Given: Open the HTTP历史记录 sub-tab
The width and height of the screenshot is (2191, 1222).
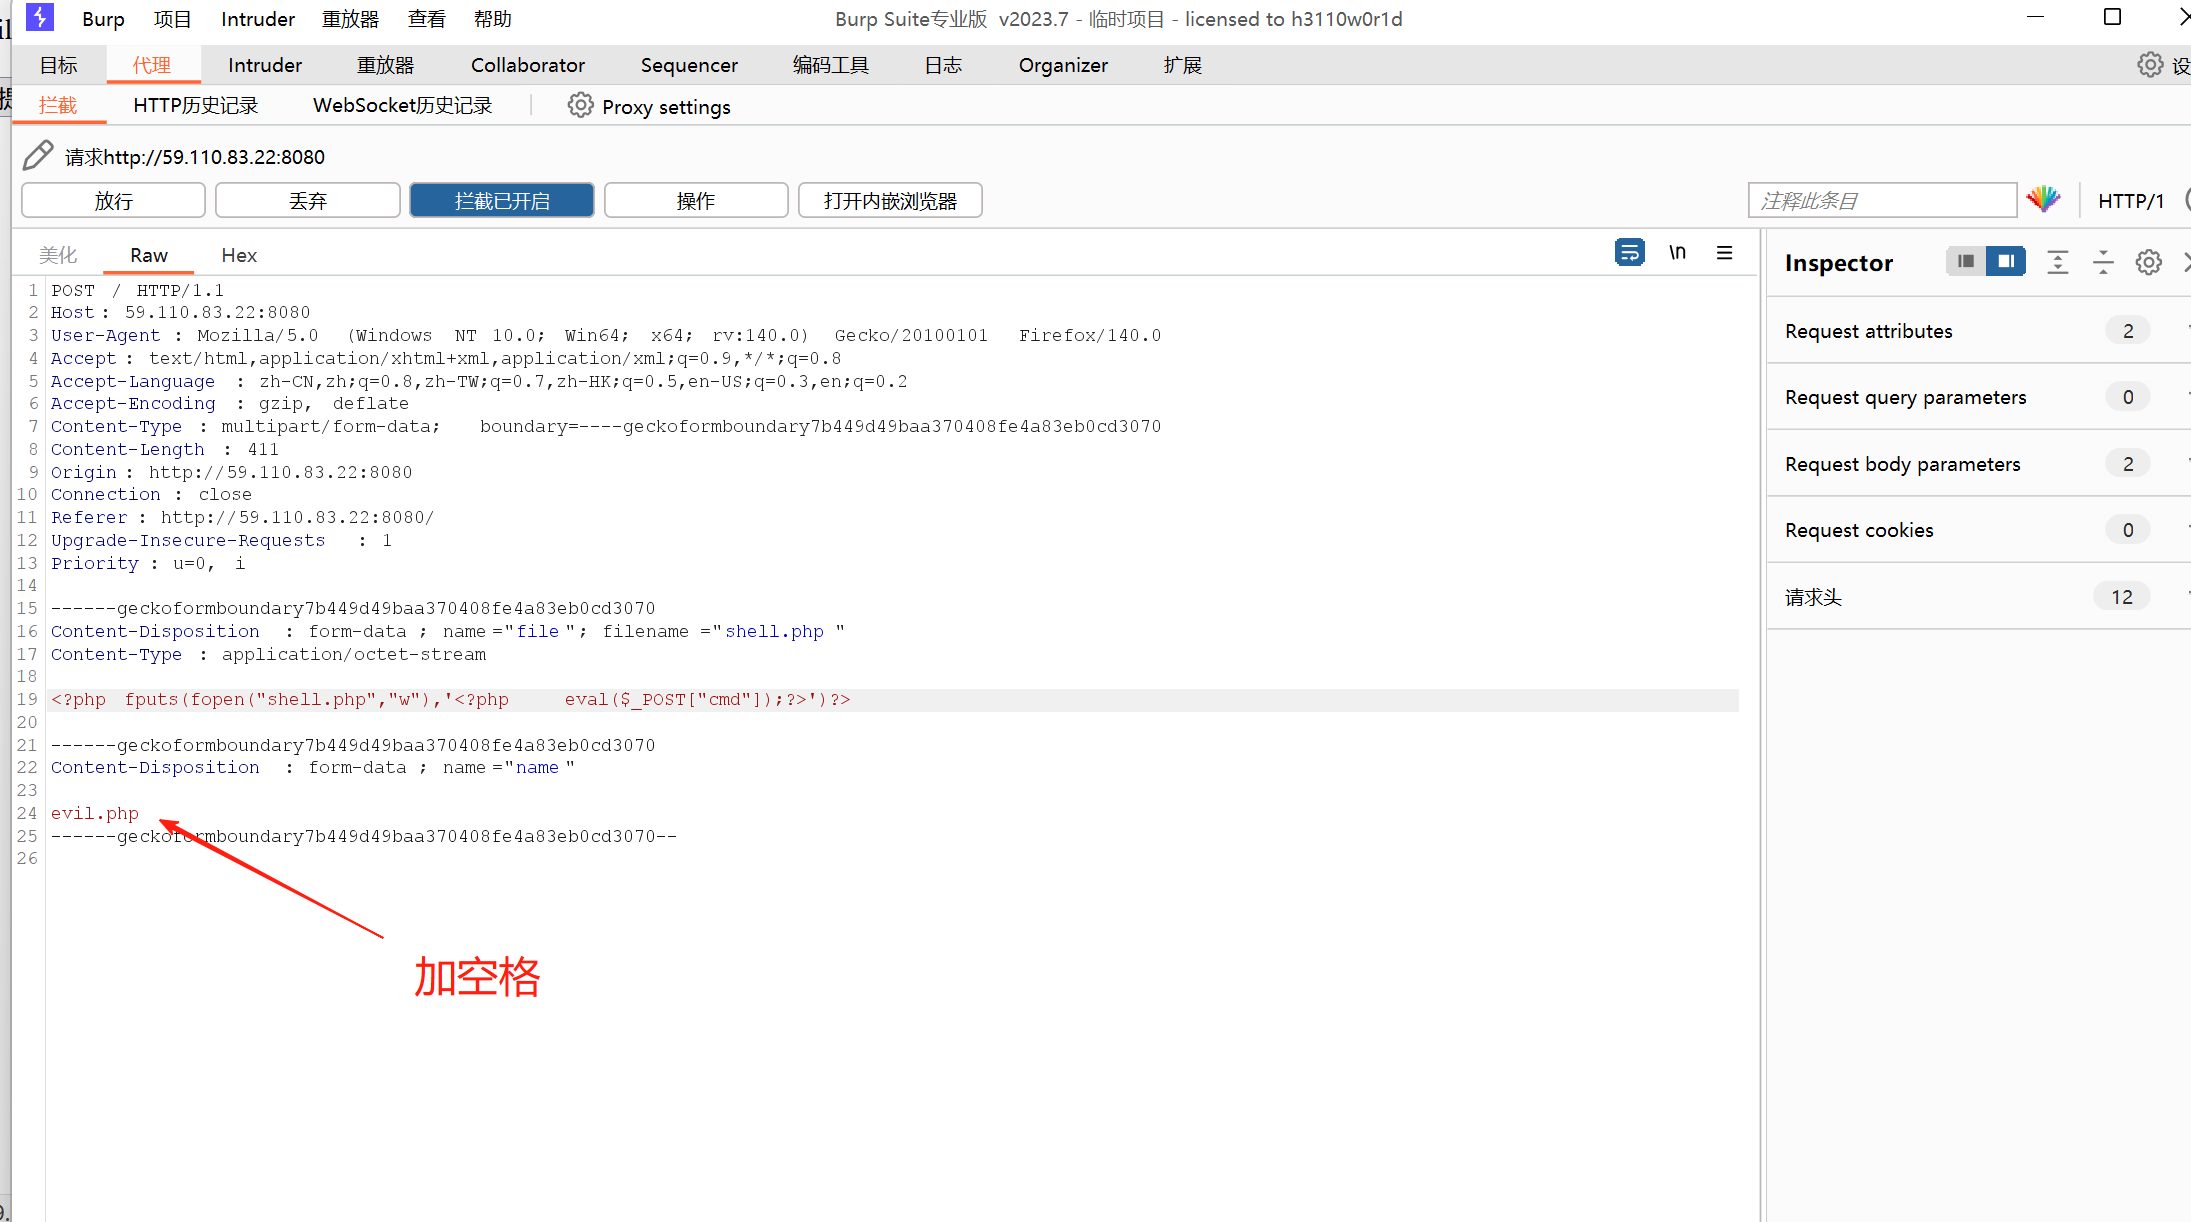Looking at the screenshot, I should coord(196,105).
